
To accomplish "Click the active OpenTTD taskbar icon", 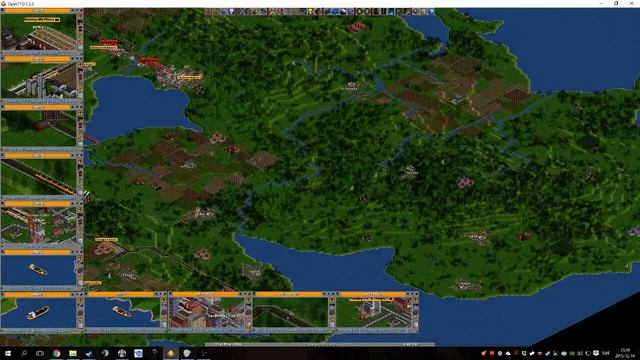I will [171, 353].
